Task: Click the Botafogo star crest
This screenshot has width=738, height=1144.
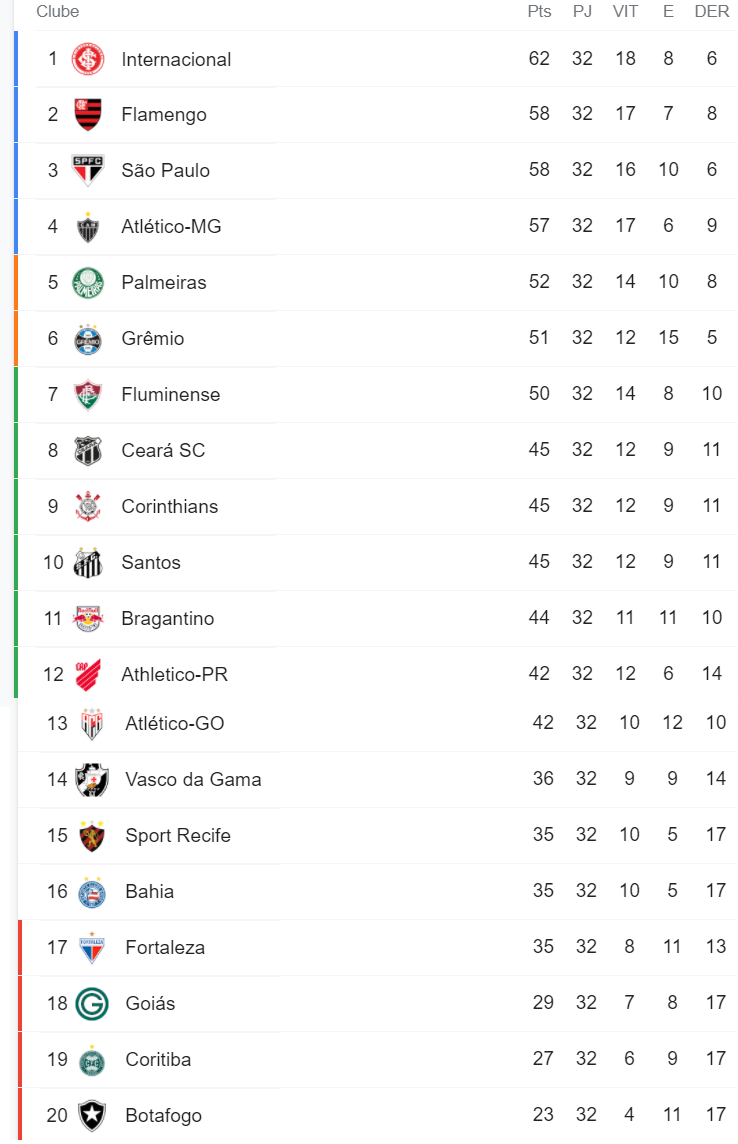Action: click(x=93, y=1116)
